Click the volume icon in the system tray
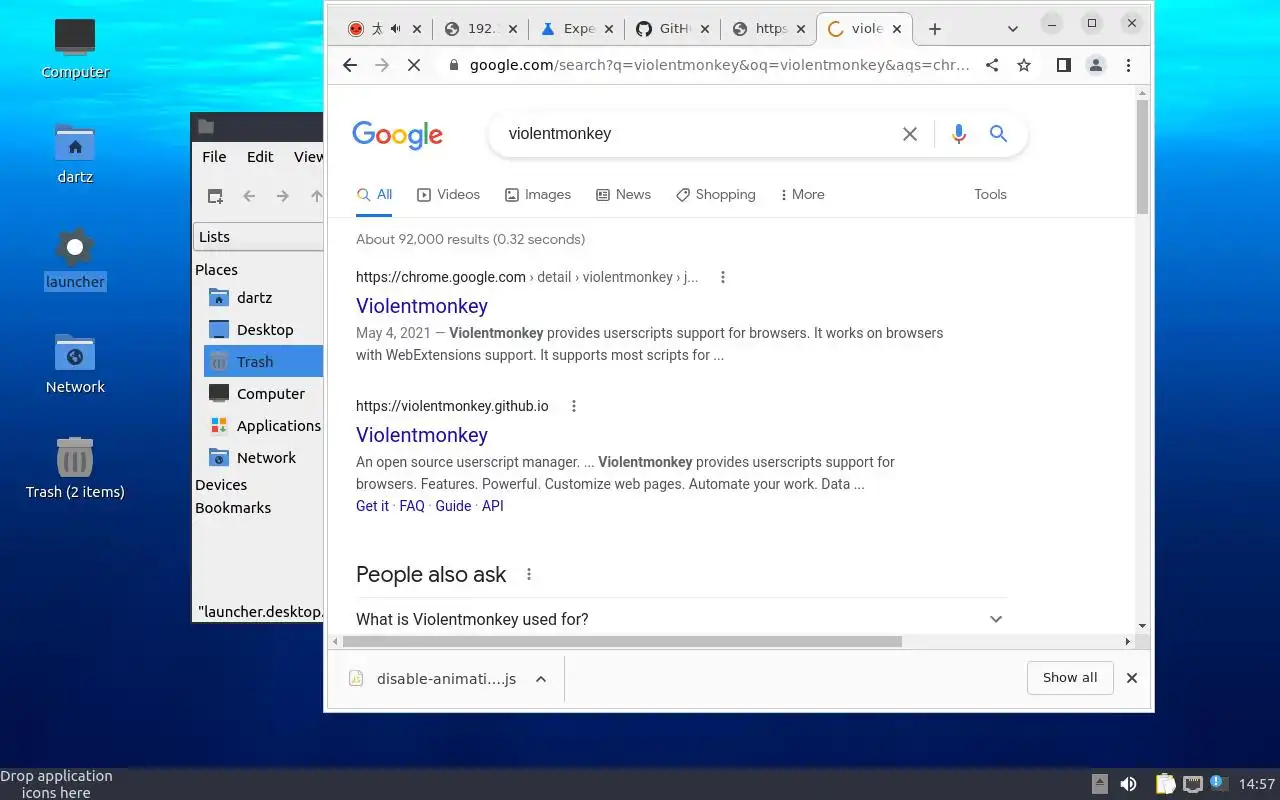 coord(1128,784)
